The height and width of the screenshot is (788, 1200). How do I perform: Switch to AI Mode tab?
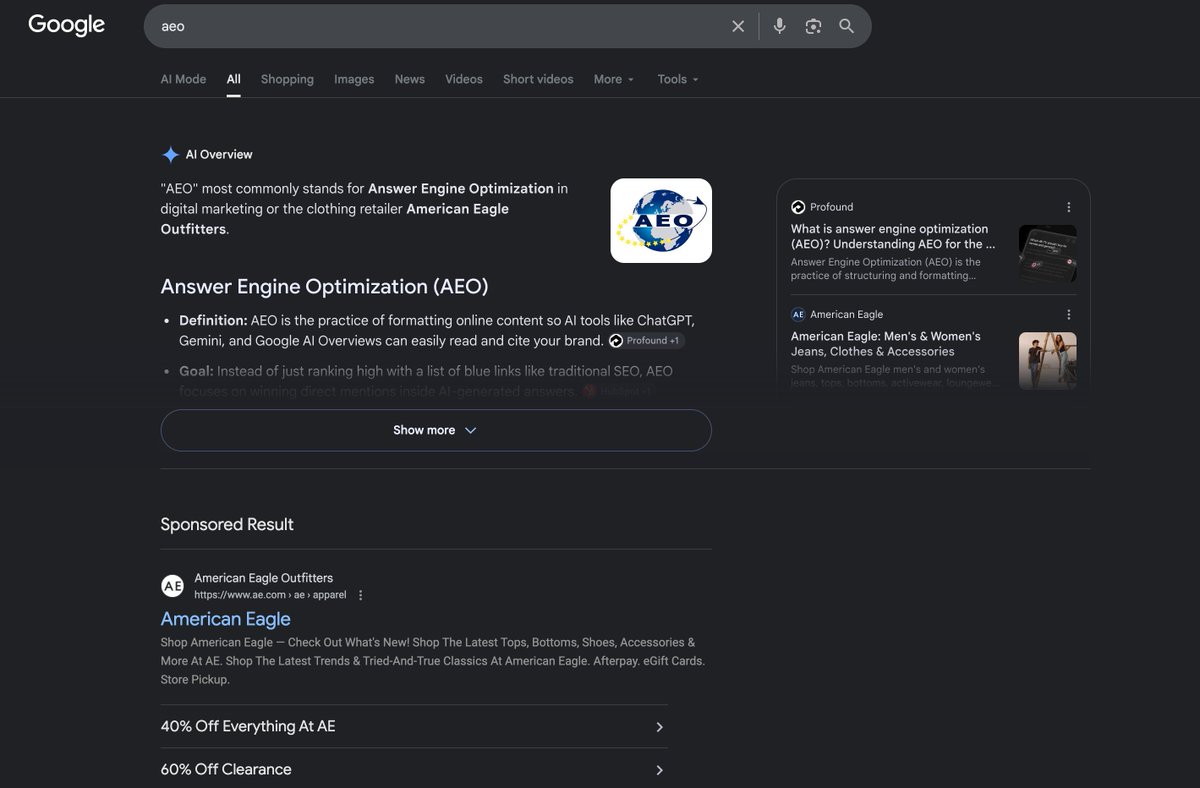(x=183, y=79)
